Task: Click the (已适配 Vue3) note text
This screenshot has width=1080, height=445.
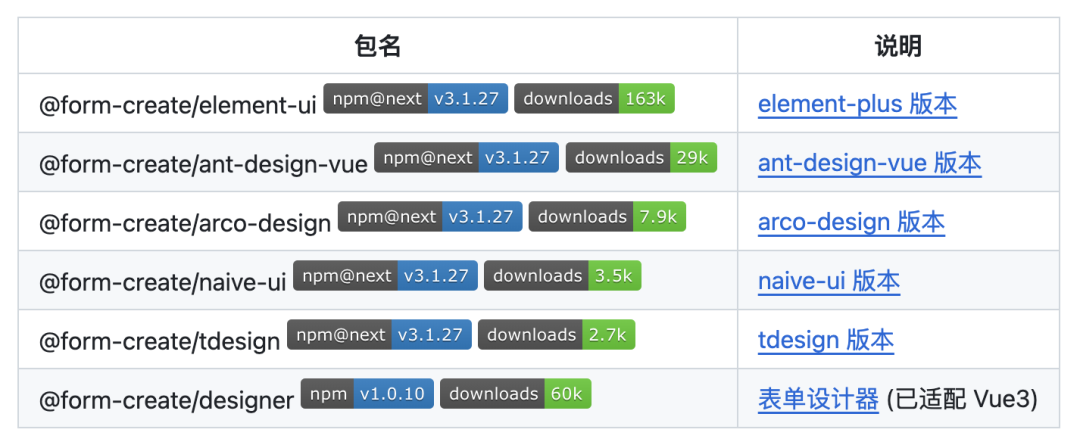Action: (962, 399)
